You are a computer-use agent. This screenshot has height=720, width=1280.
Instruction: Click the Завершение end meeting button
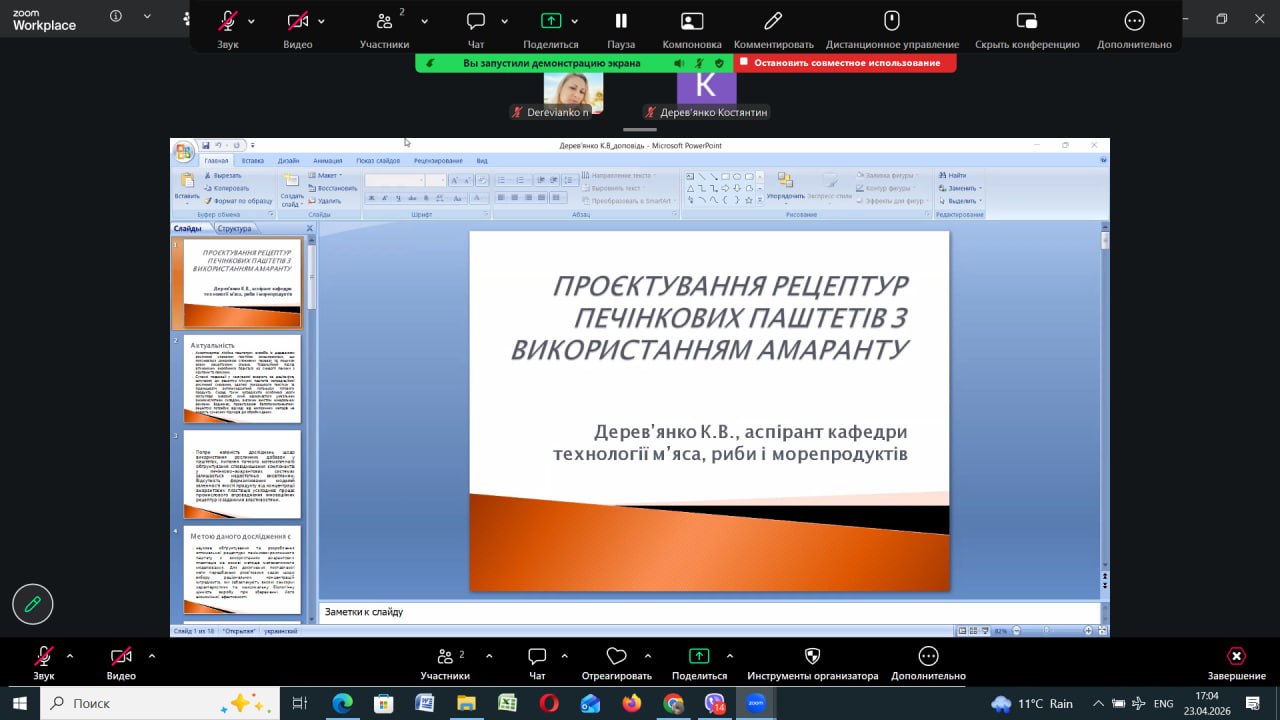click(x=1236, y=657)
